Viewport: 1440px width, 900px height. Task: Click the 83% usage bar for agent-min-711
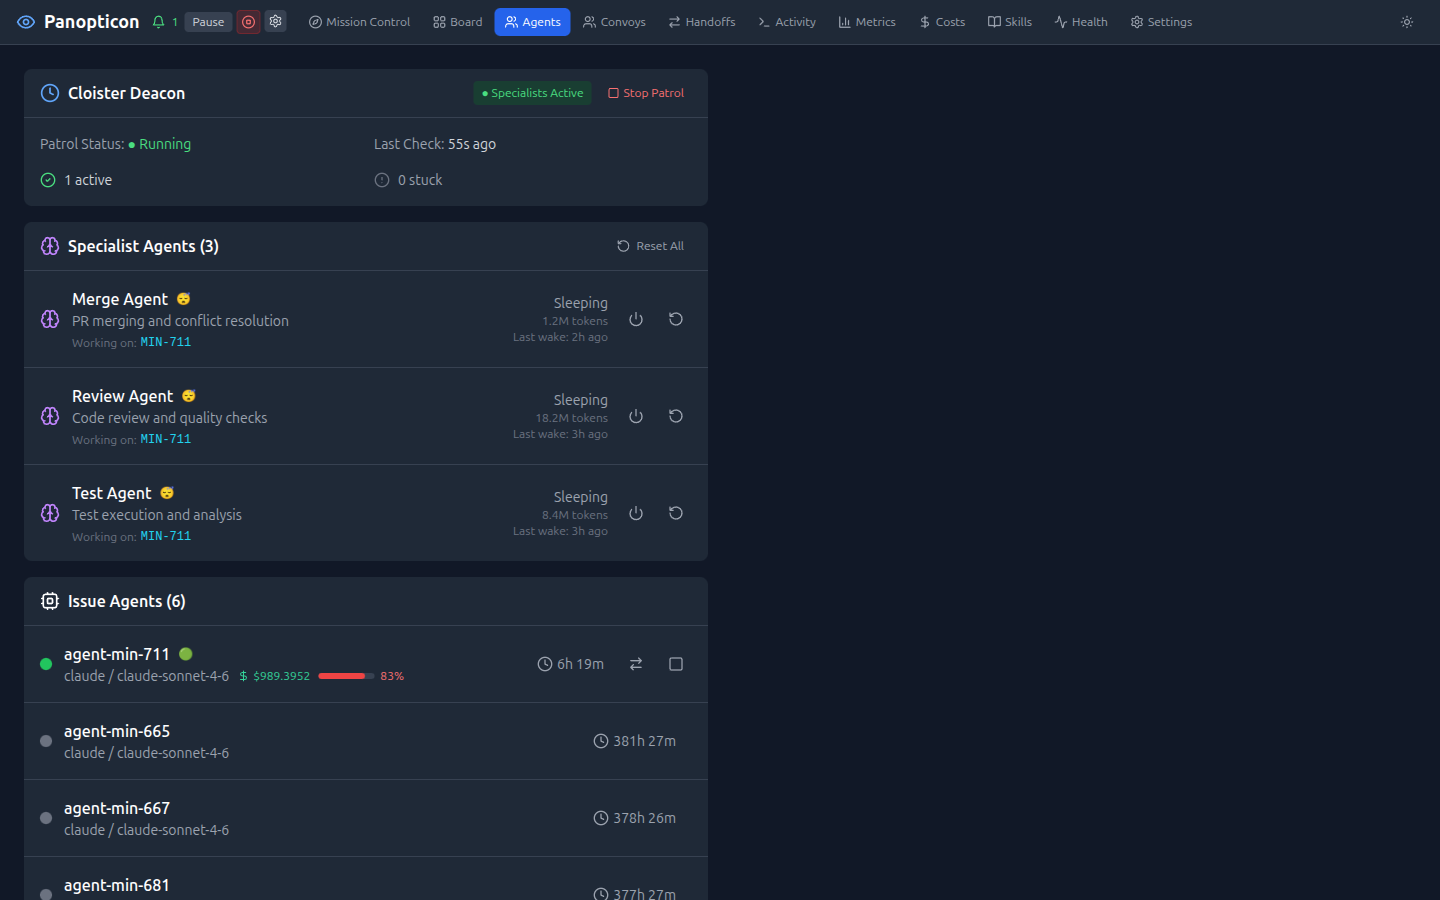[x=346, y=676]
